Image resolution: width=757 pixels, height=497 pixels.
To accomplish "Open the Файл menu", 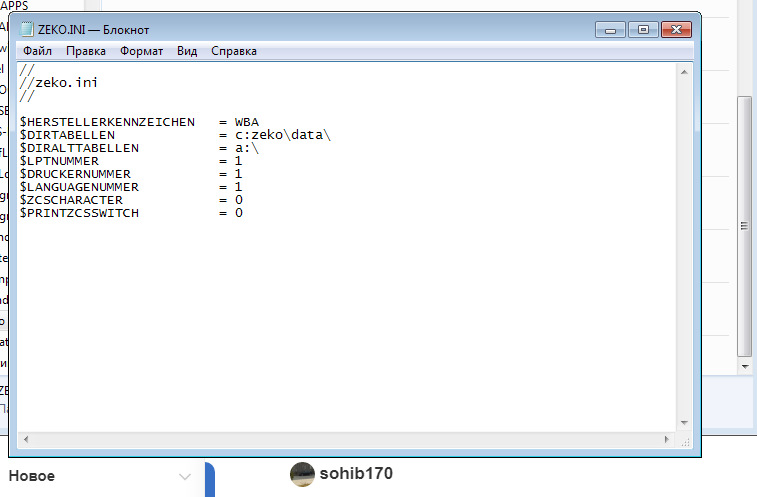I will coord(38,51).
